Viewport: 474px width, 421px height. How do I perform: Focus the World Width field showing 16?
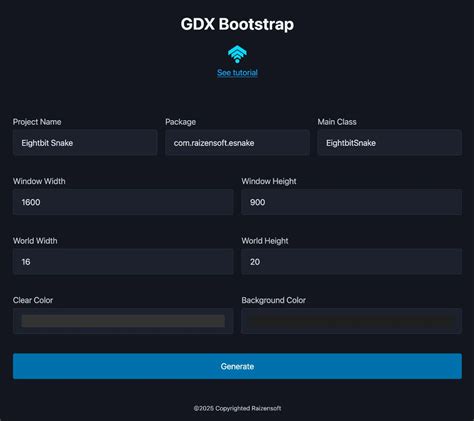pyautogui.click(x=123, y=262)
